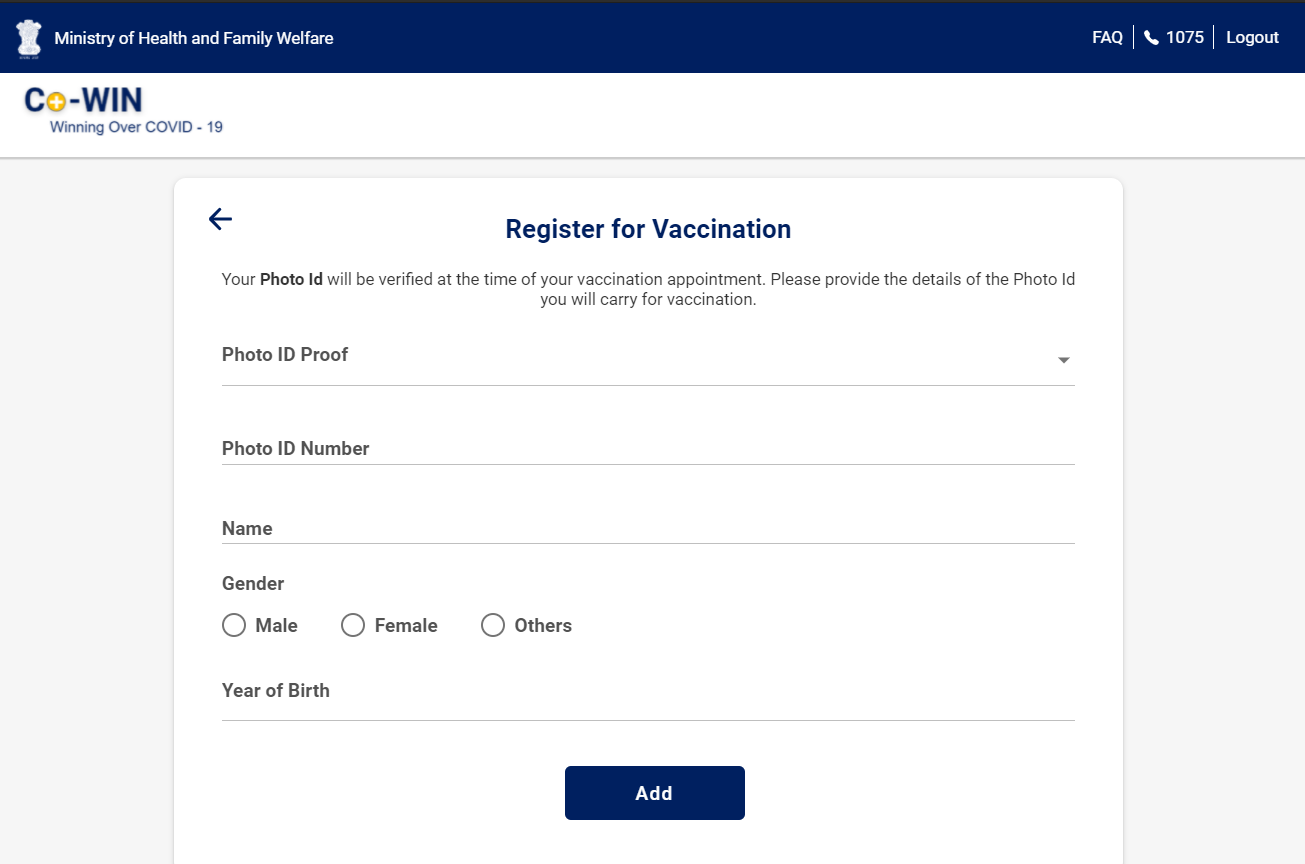
Task: Click into the Name input field
Action: [648, 529]
